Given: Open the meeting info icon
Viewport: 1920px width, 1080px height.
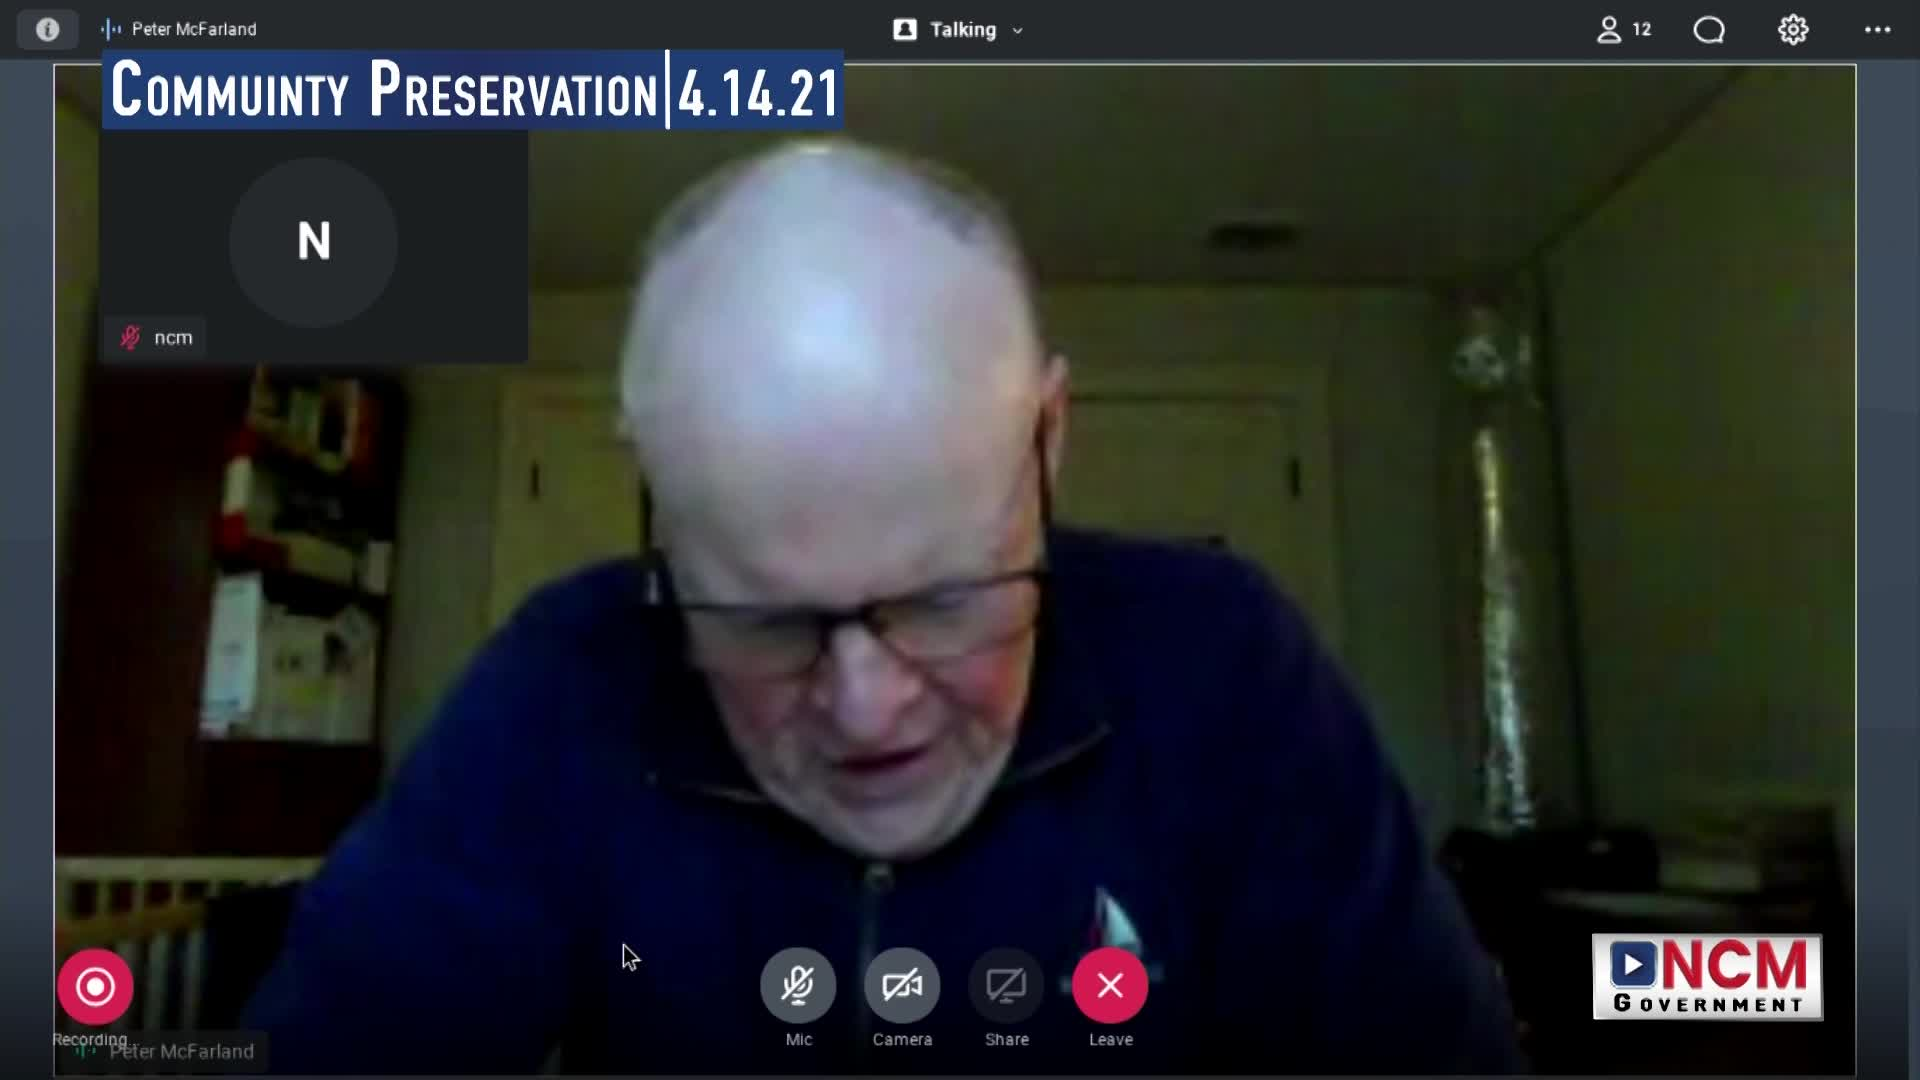Looking at the screenshot, I should 47,30.
